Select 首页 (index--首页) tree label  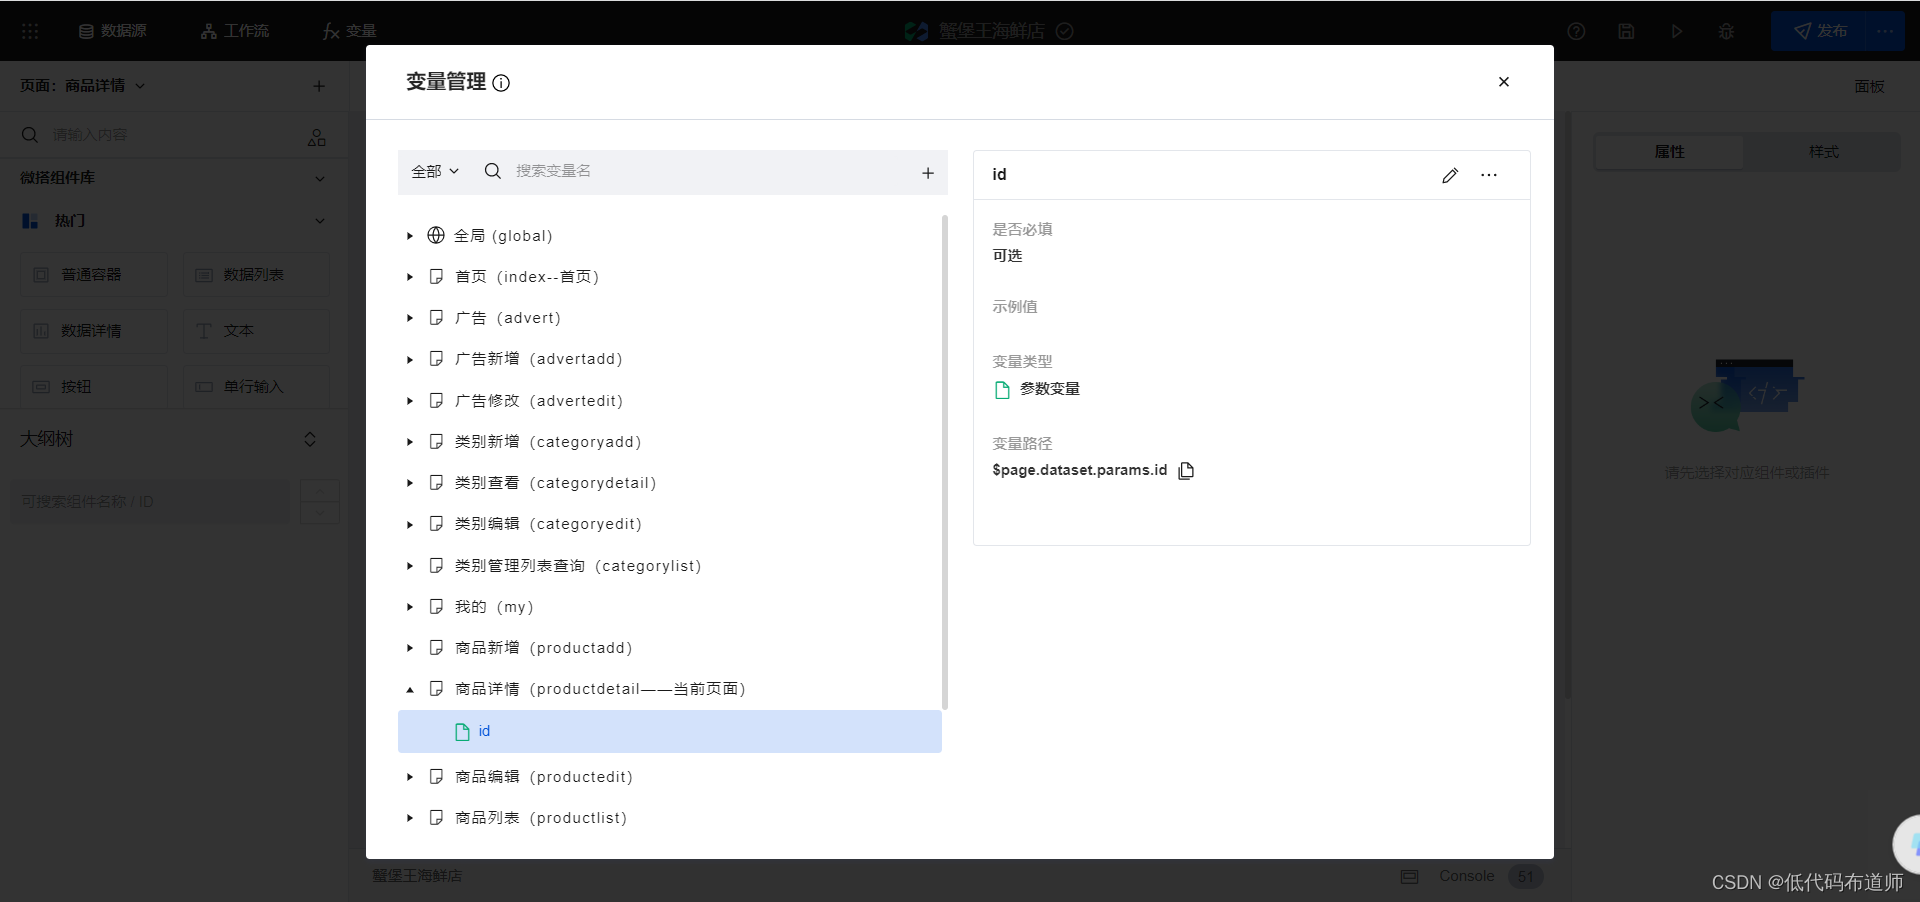coord(527,277)
